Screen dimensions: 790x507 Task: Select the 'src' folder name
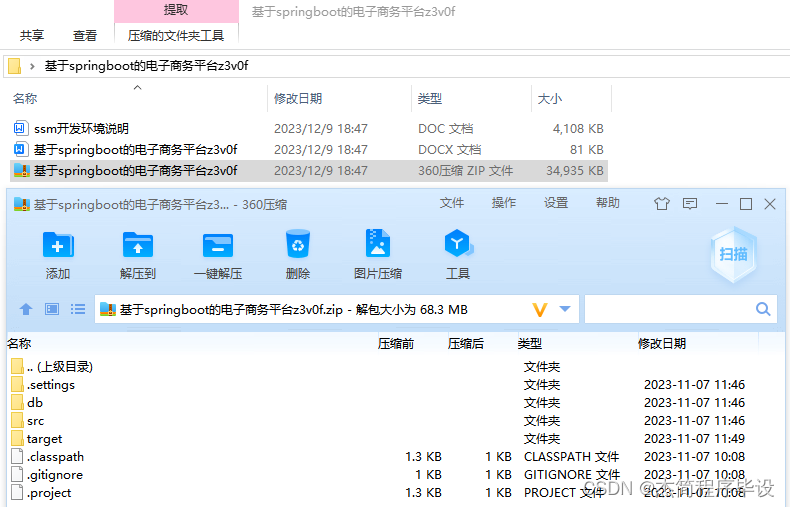[35, 421]
